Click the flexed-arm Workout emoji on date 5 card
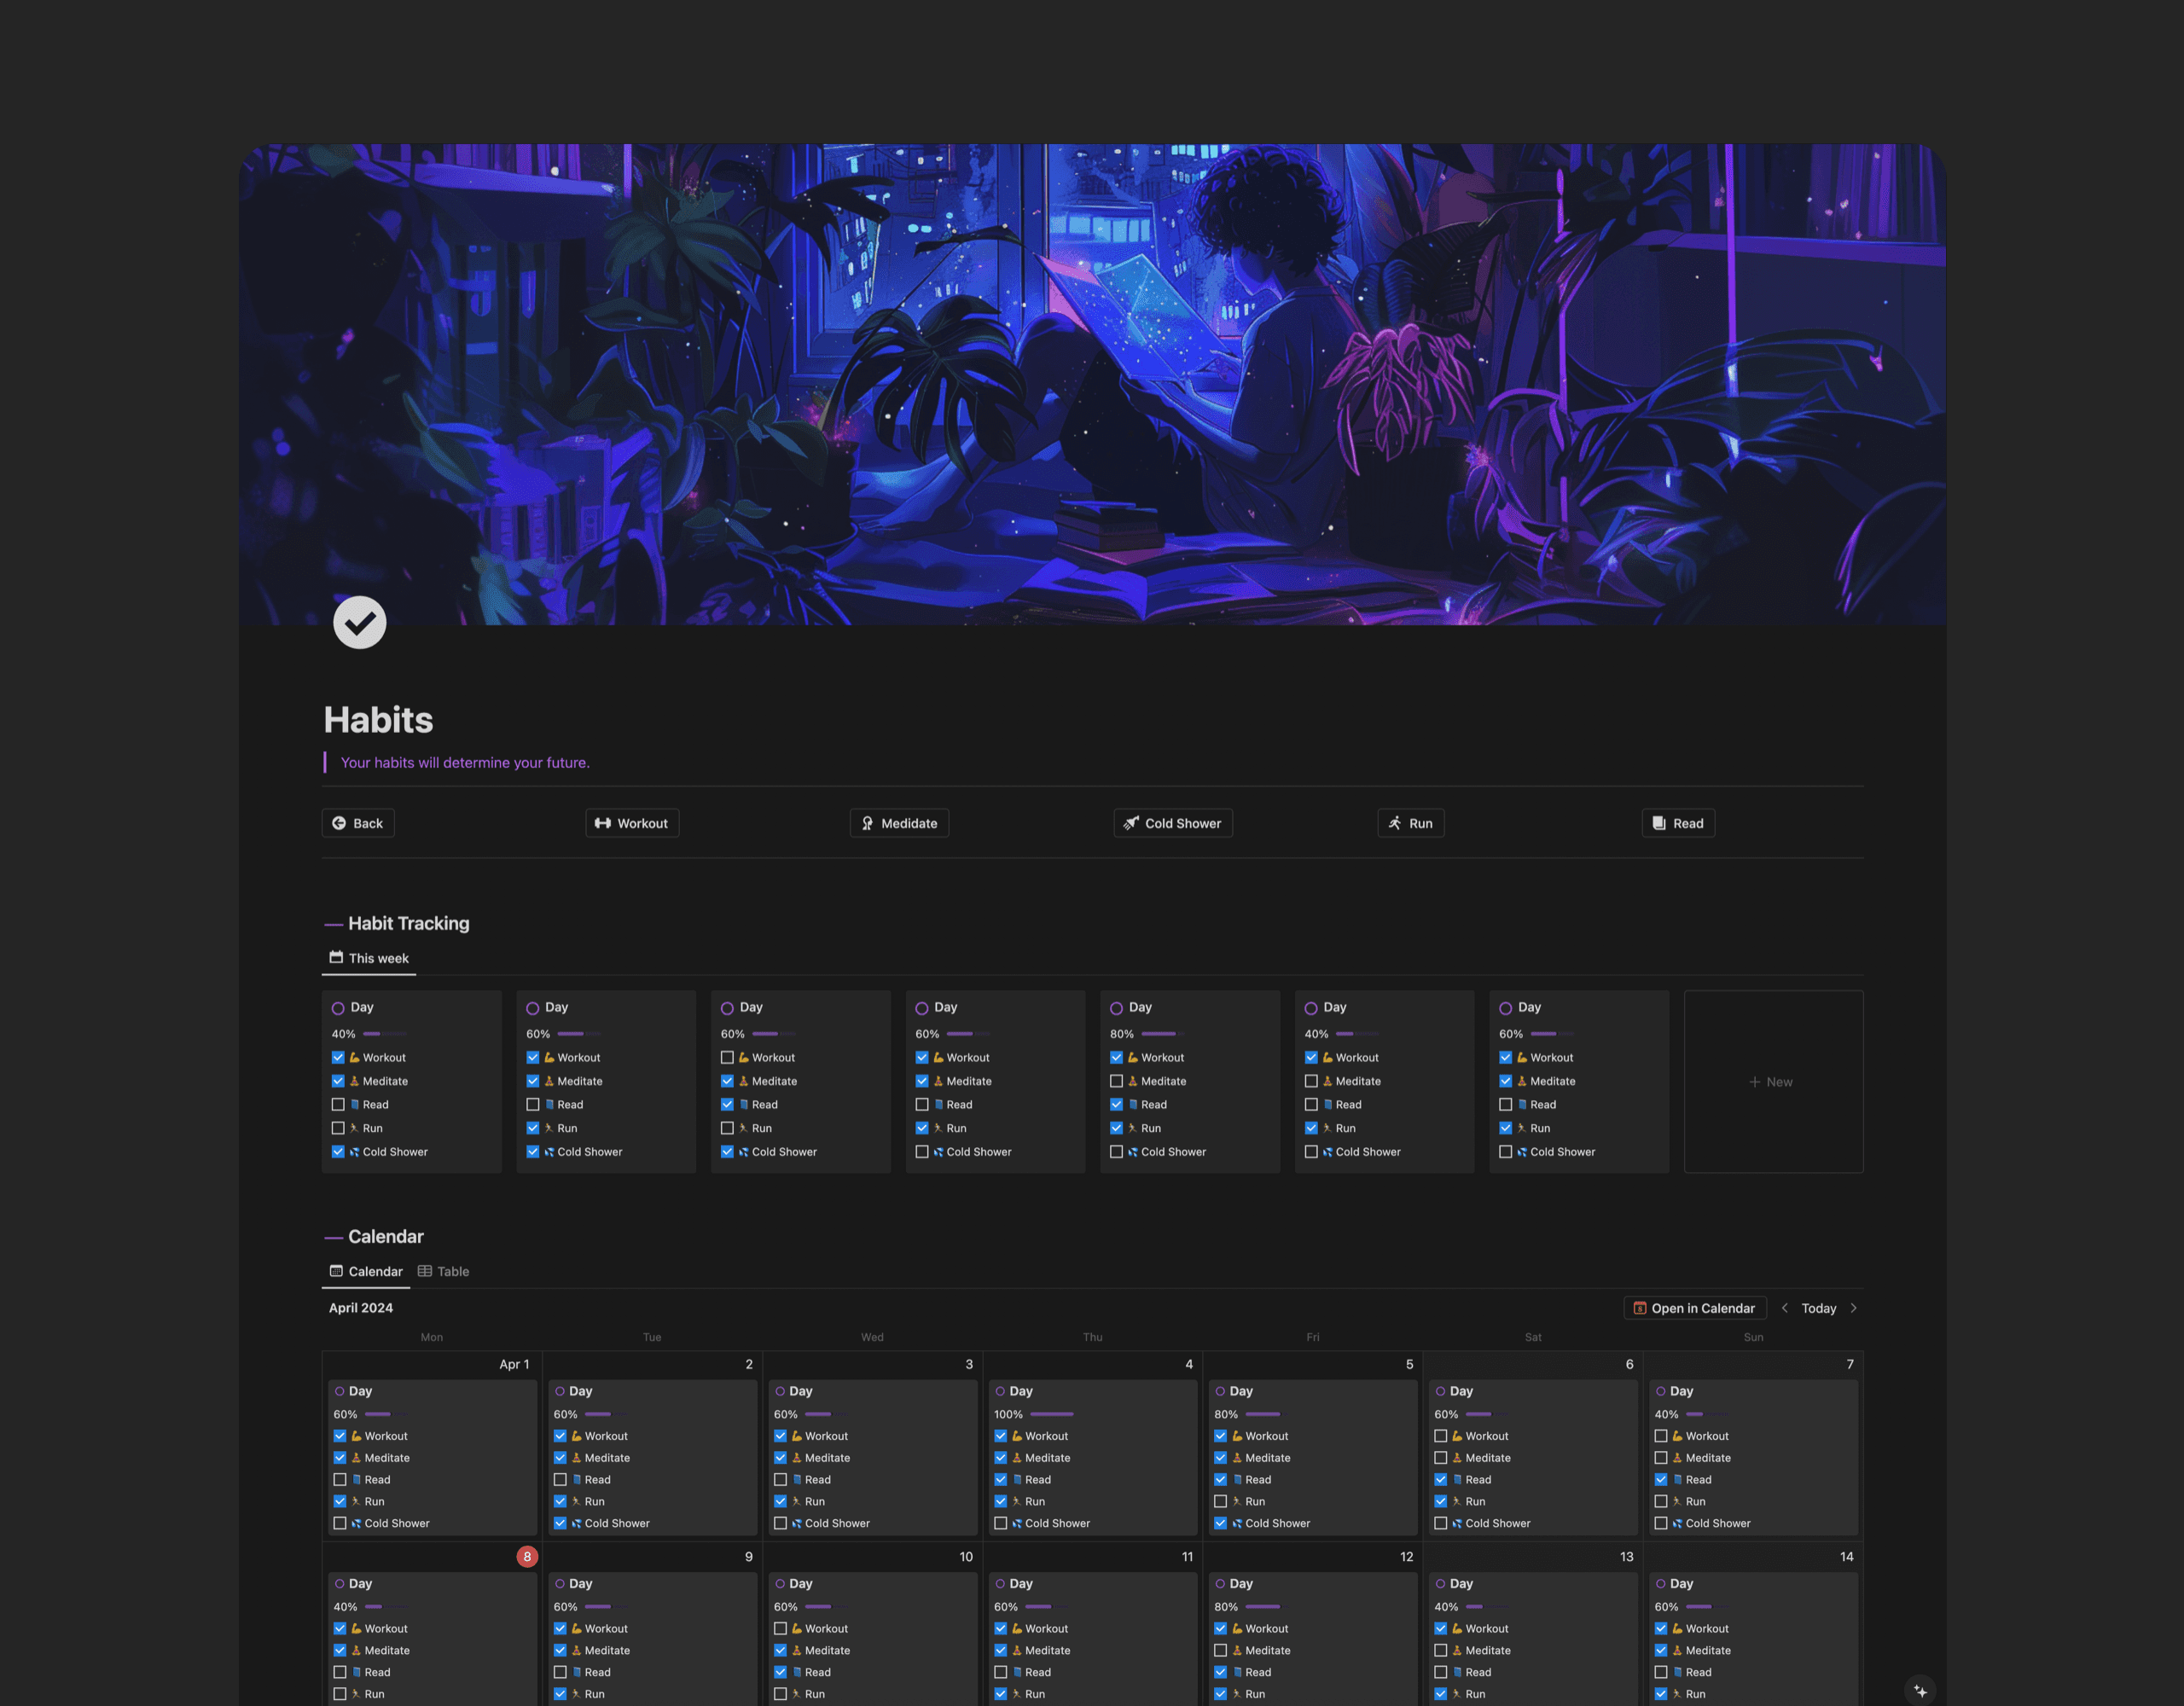This screenshot has width=2184, height=1706. click(x=1237, y=1436)
